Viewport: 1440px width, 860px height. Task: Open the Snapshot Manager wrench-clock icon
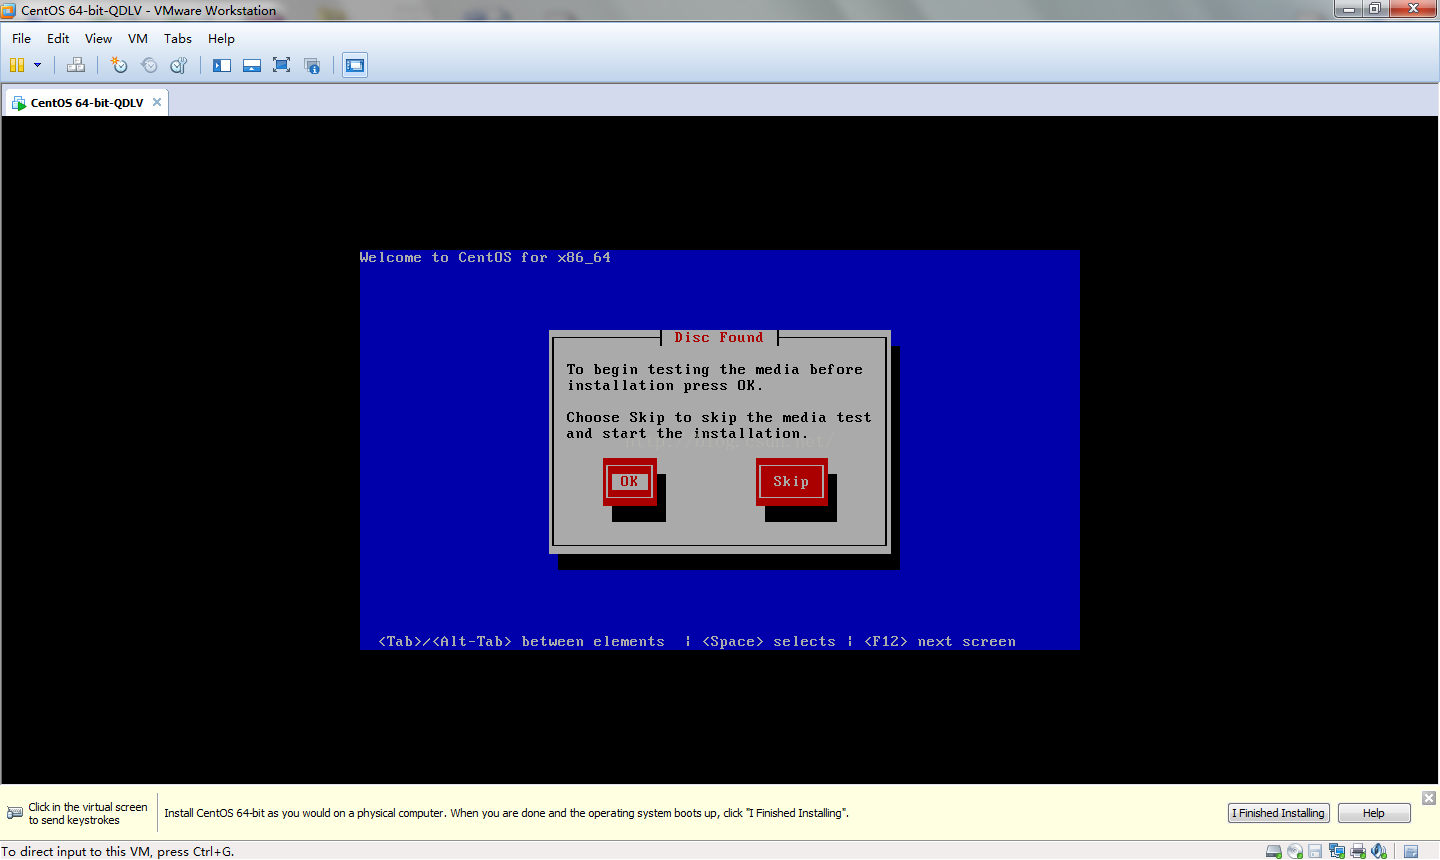(x=179, y=65)
